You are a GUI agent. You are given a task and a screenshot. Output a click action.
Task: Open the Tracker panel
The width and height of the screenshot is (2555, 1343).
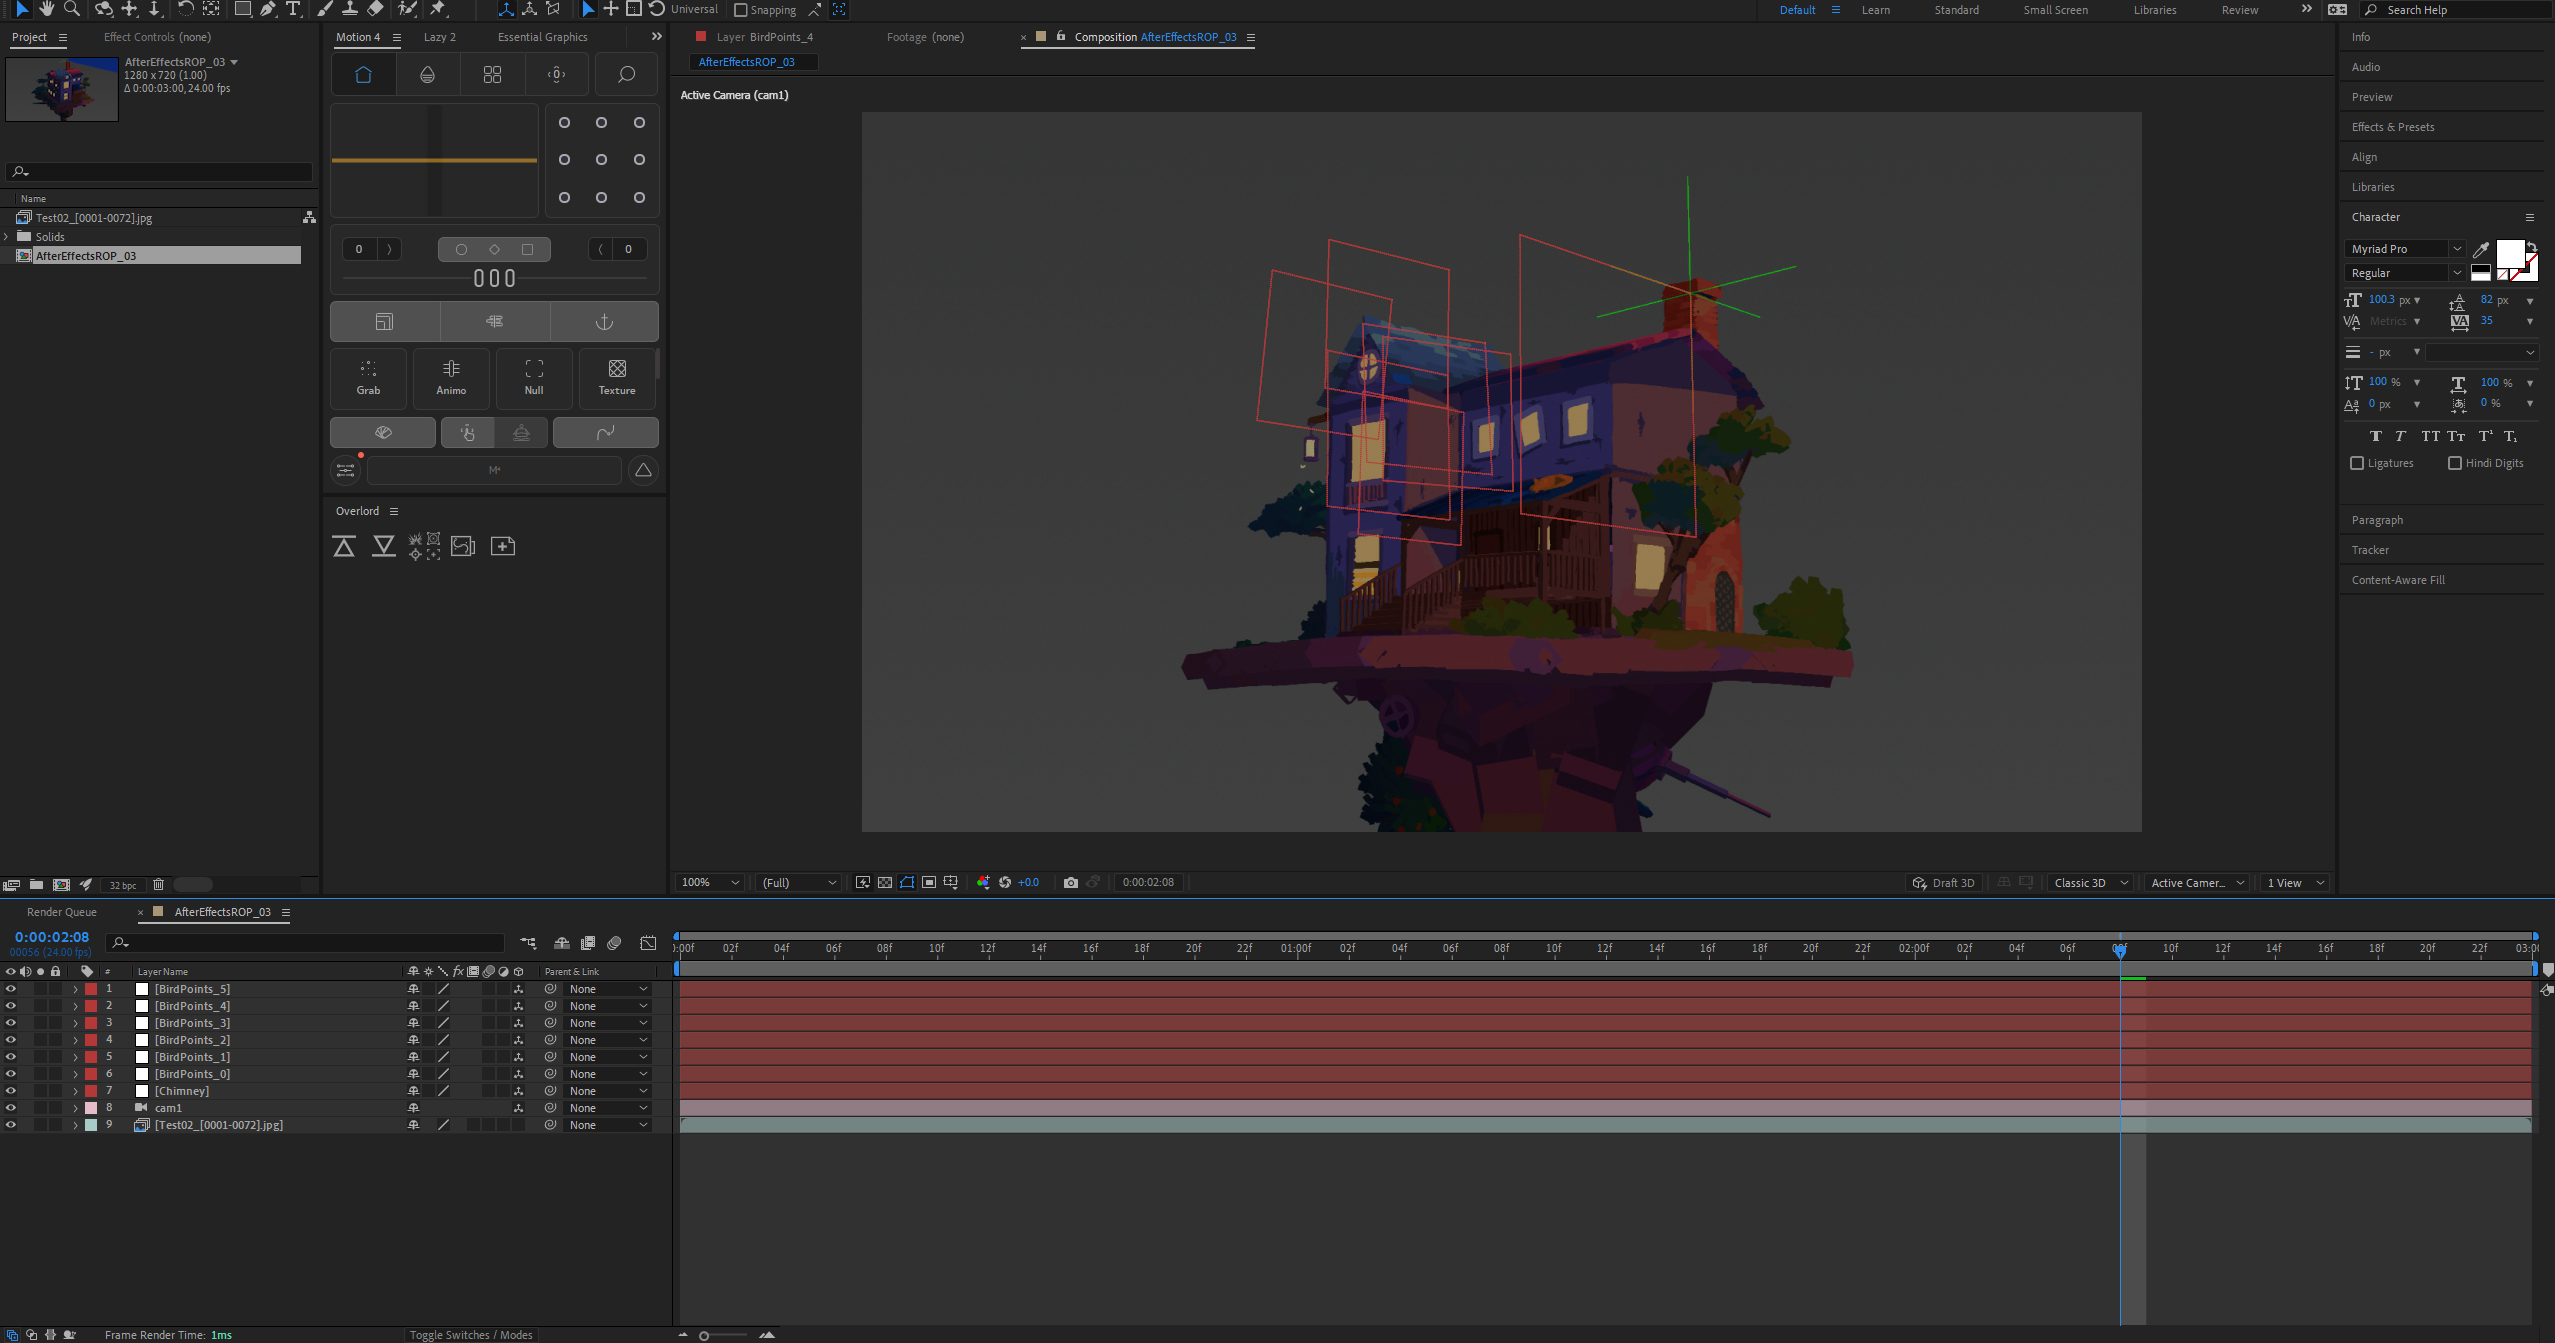click(x=2370, y=550)
